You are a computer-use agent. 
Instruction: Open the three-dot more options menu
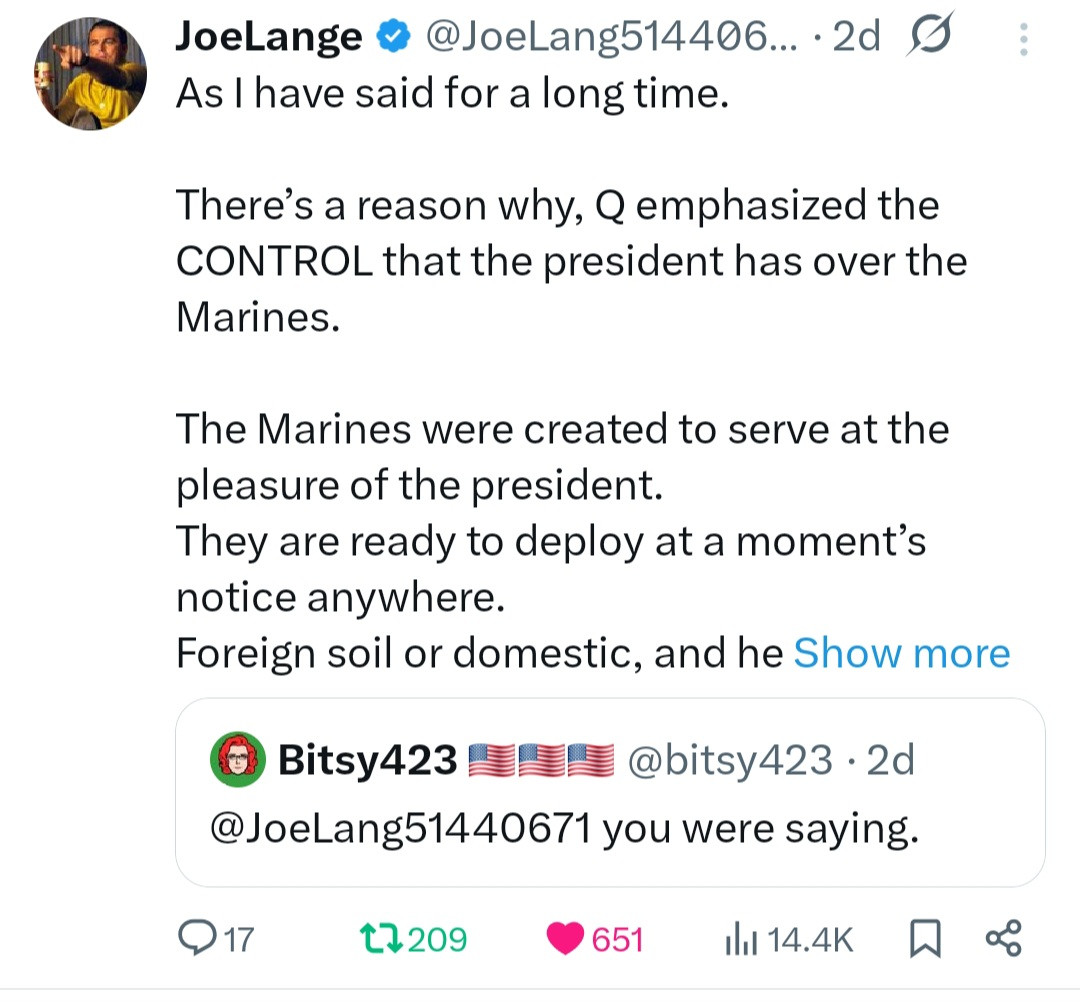1022,39
